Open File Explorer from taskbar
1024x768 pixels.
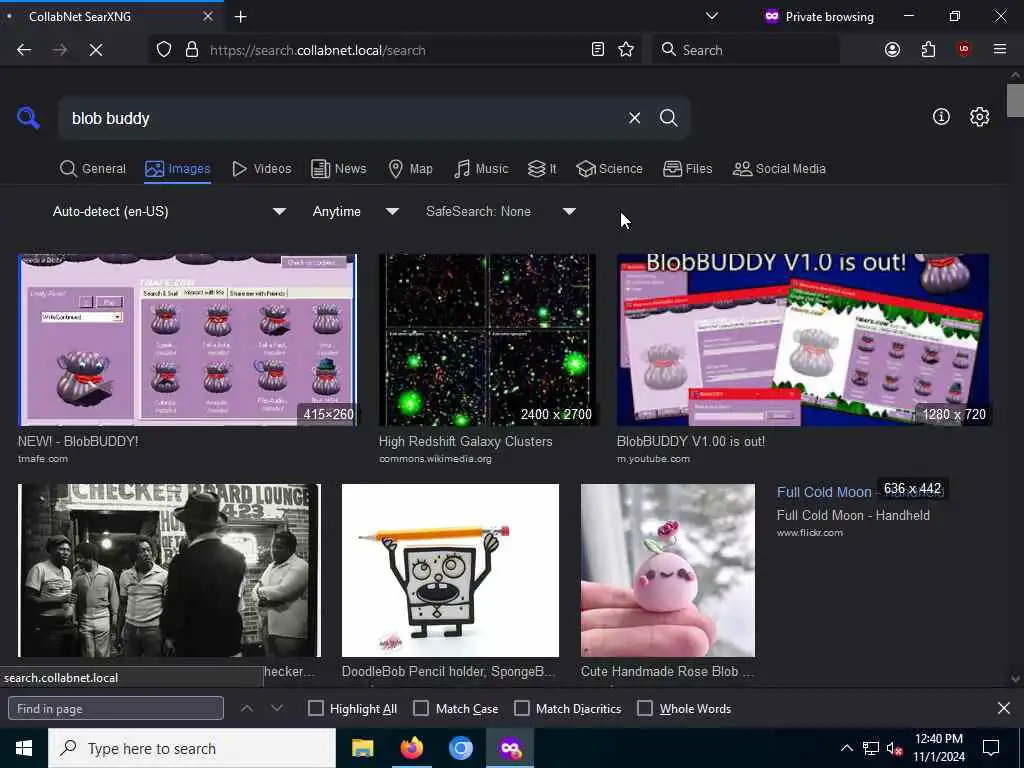coord(362,748)
